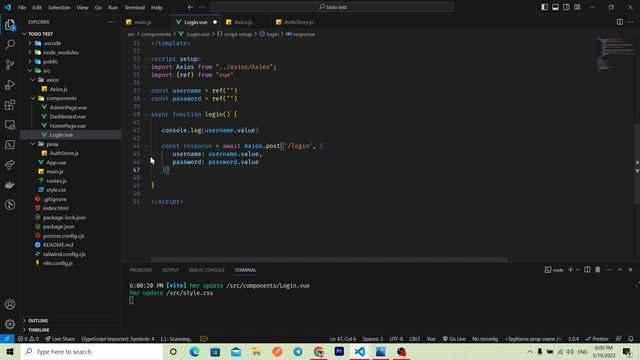Click the Windows Start button
The image size is (640, 360).
coord(10,351)
